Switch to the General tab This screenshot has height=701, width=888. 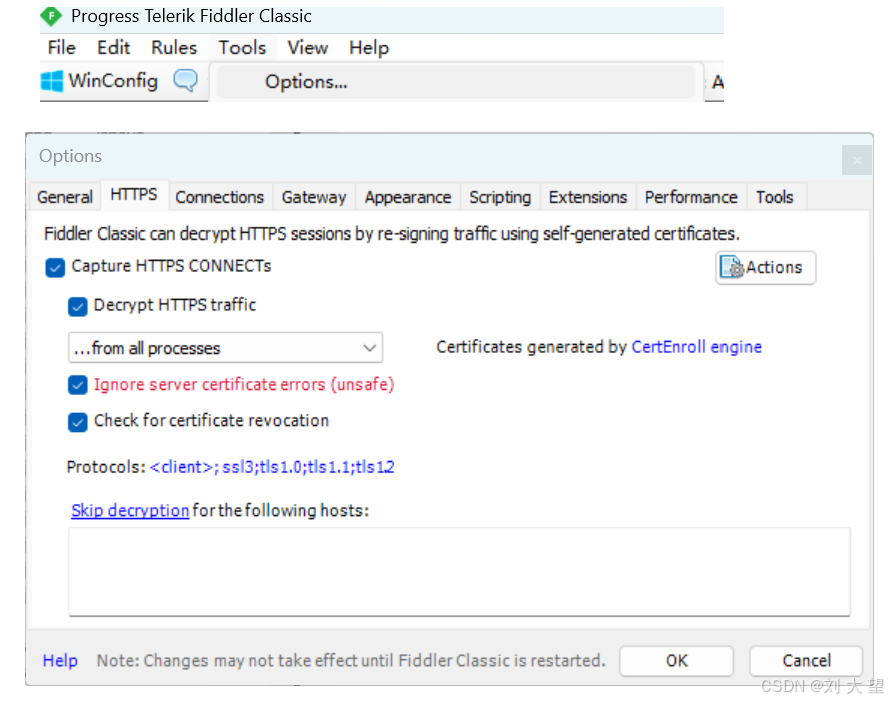click(65, 197)
